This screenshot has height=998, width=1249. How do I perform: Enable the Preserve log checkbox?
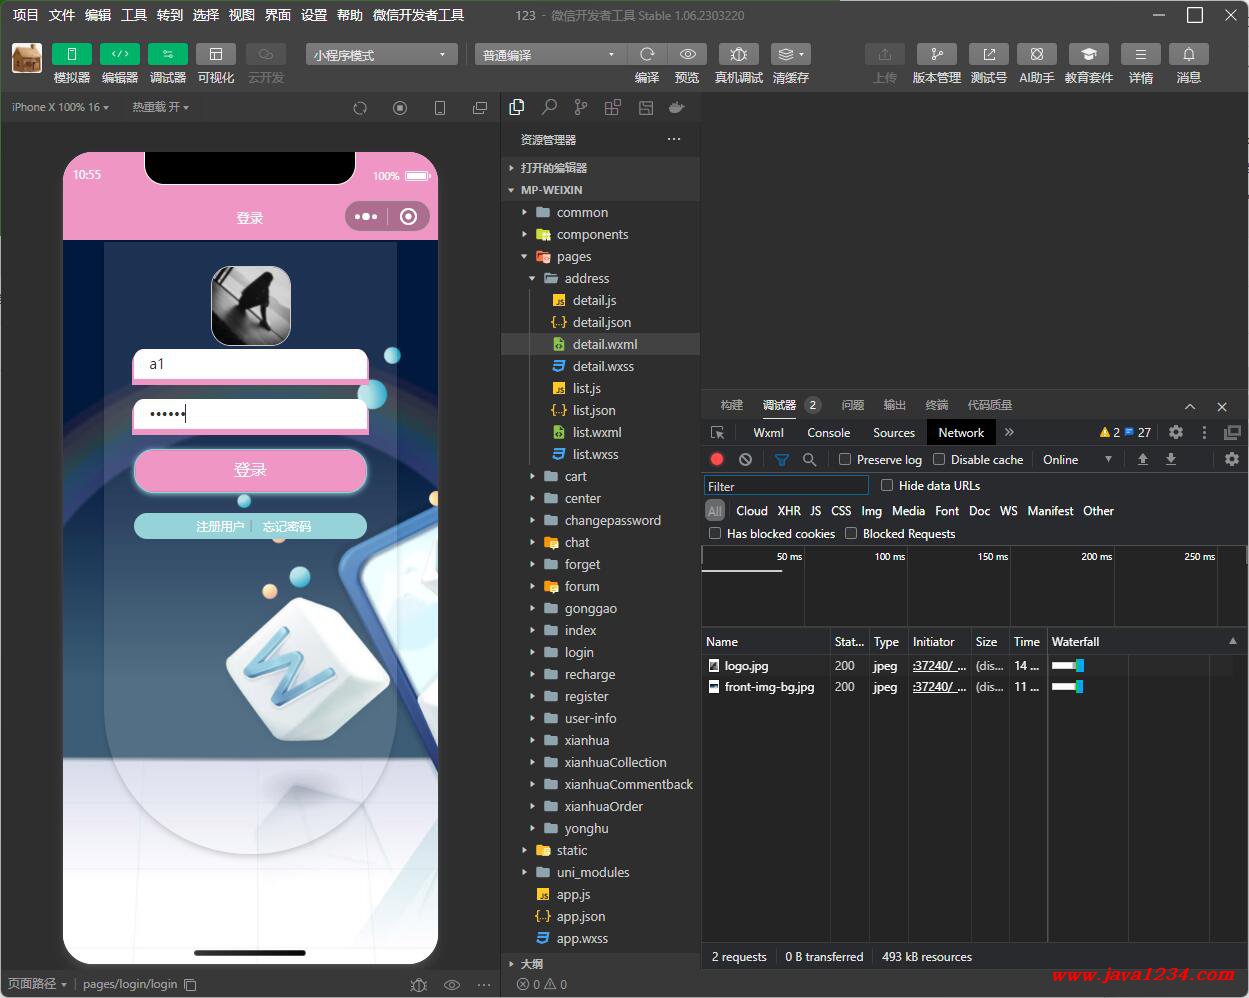(x=845, y=459)
